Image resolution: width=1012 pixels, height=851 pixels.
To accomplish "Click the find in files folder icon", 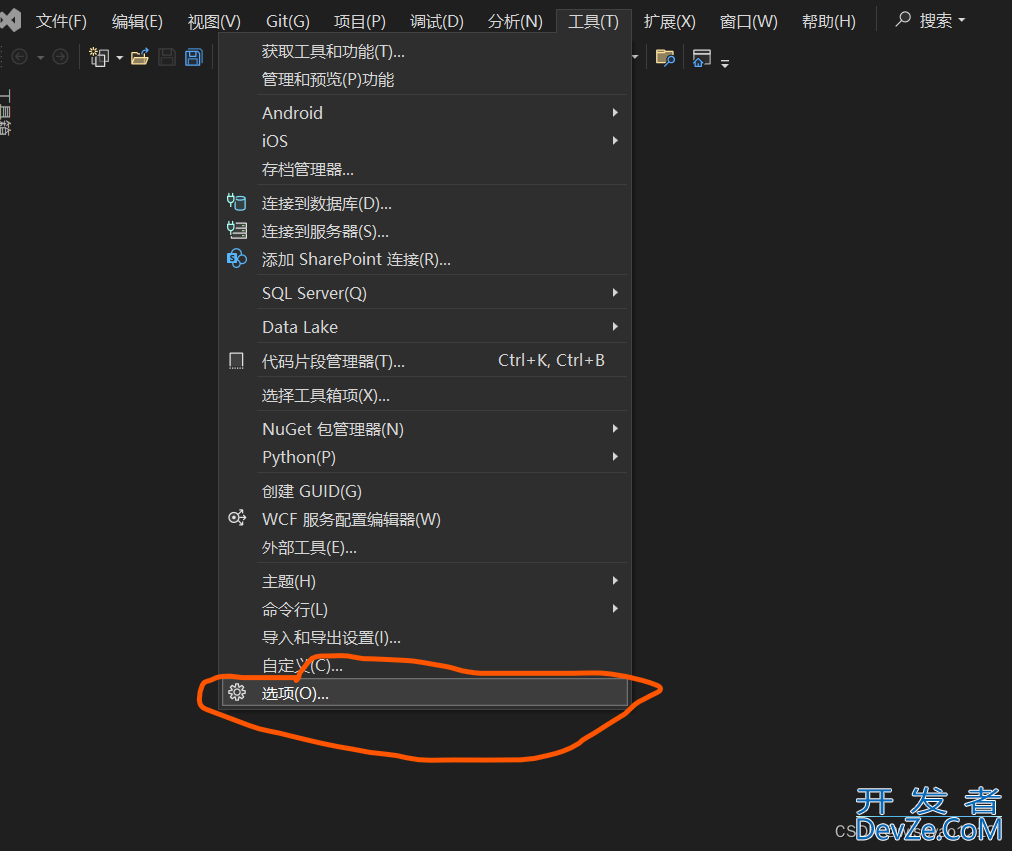I will pos(665,57).
